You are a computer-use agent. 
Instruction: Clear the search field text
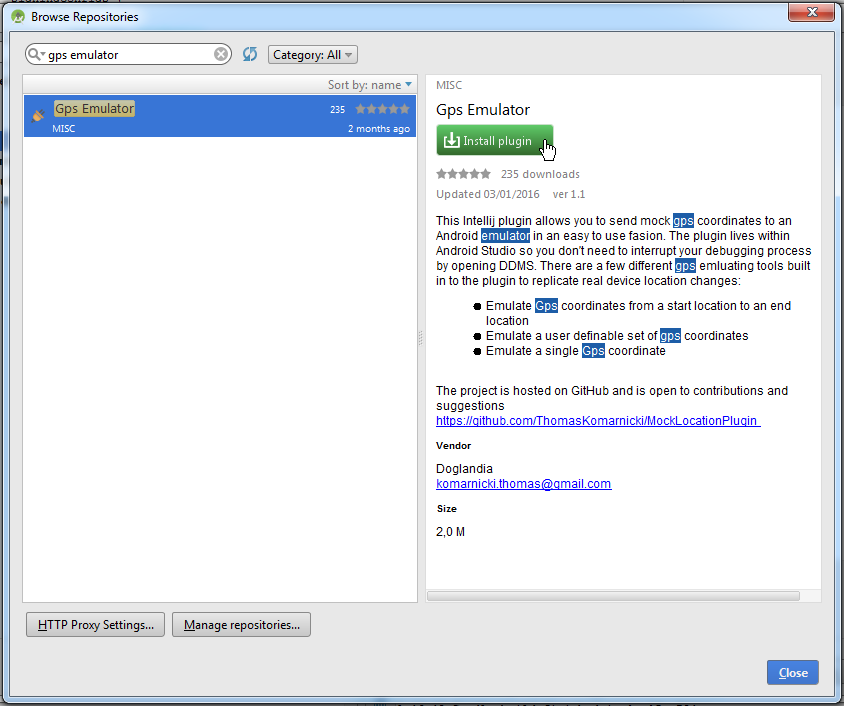(x=221, y=54)
